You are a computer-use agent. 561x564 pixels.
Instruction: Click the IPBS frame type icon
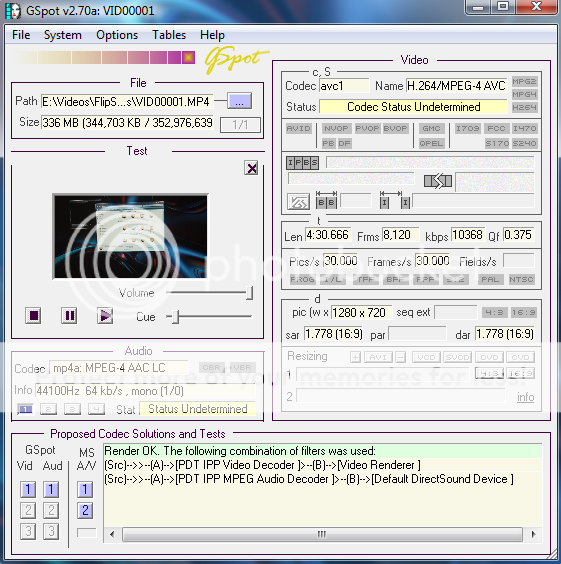tap(302, 163)
